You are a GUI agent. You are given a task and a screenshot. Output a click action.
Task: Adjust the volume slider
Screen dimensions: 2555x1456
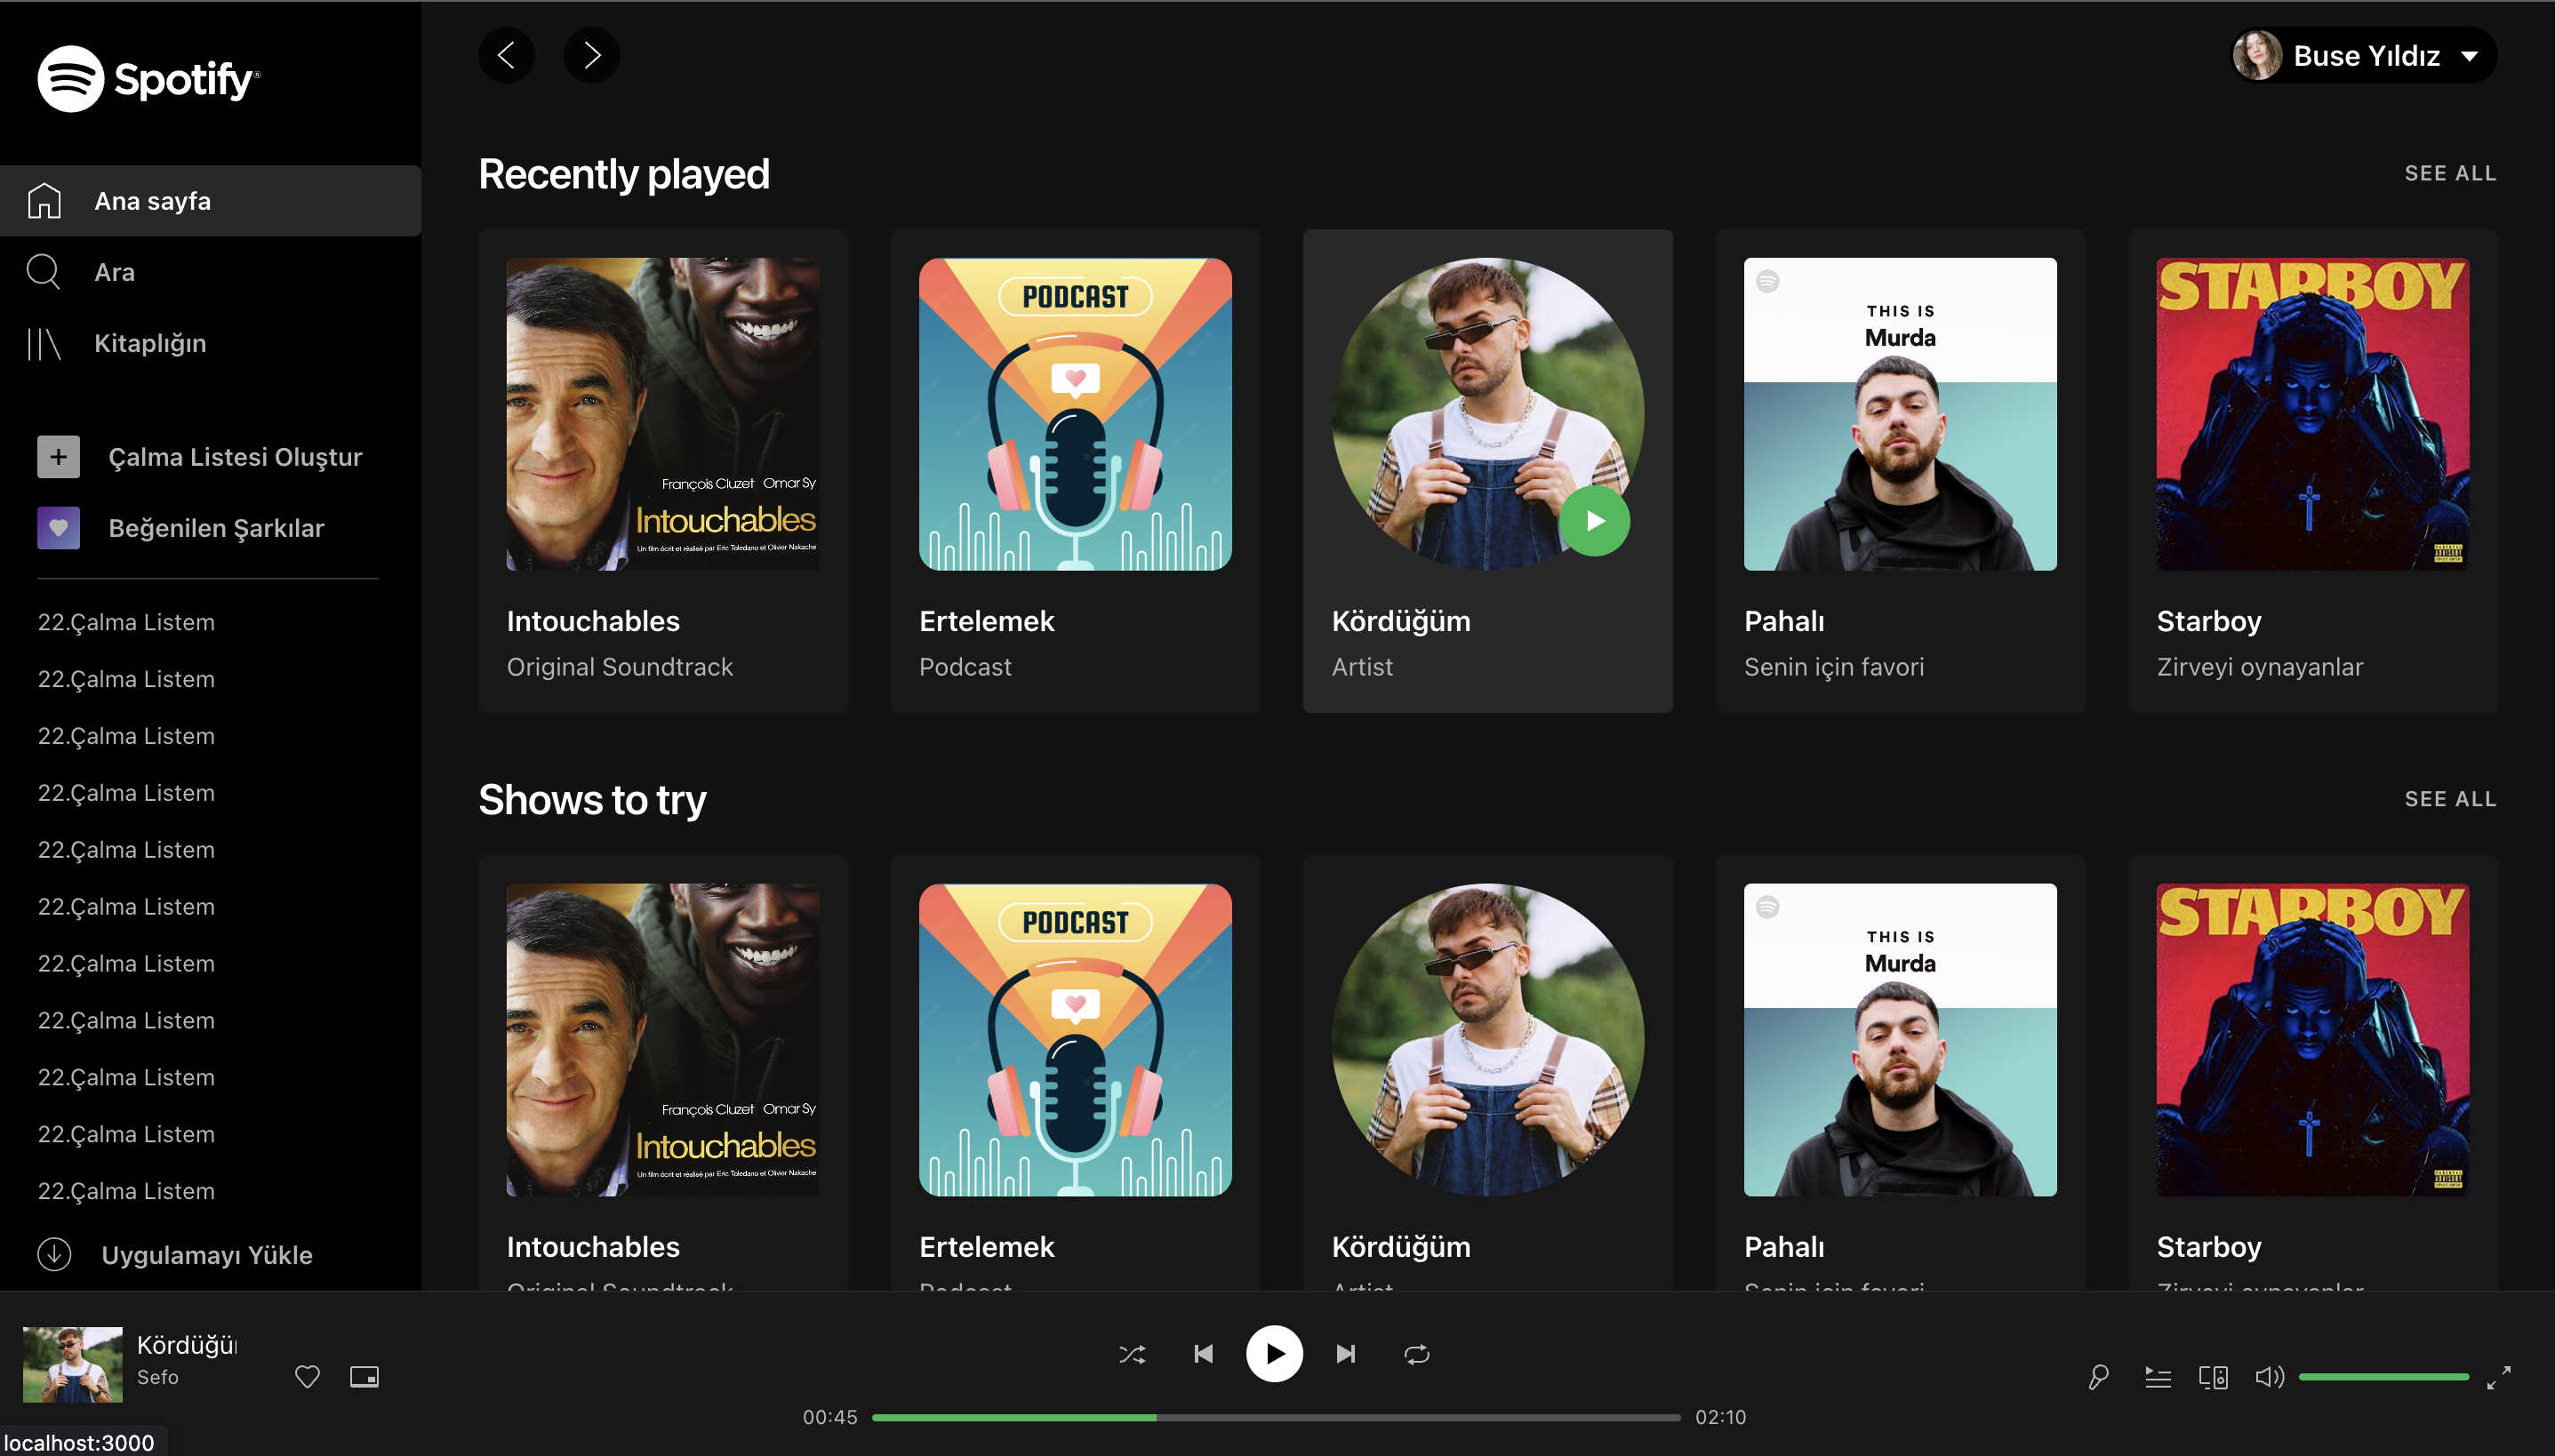pyautogui.click(x=2384, y=1377)
